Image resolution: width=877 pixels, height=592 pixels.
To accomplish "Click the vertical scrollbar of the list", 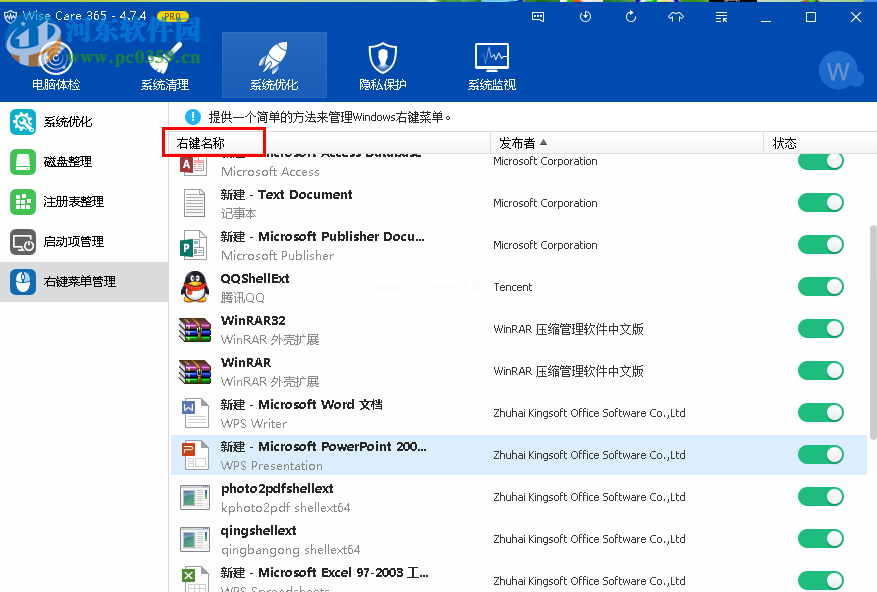I will [x=872, y=330].
